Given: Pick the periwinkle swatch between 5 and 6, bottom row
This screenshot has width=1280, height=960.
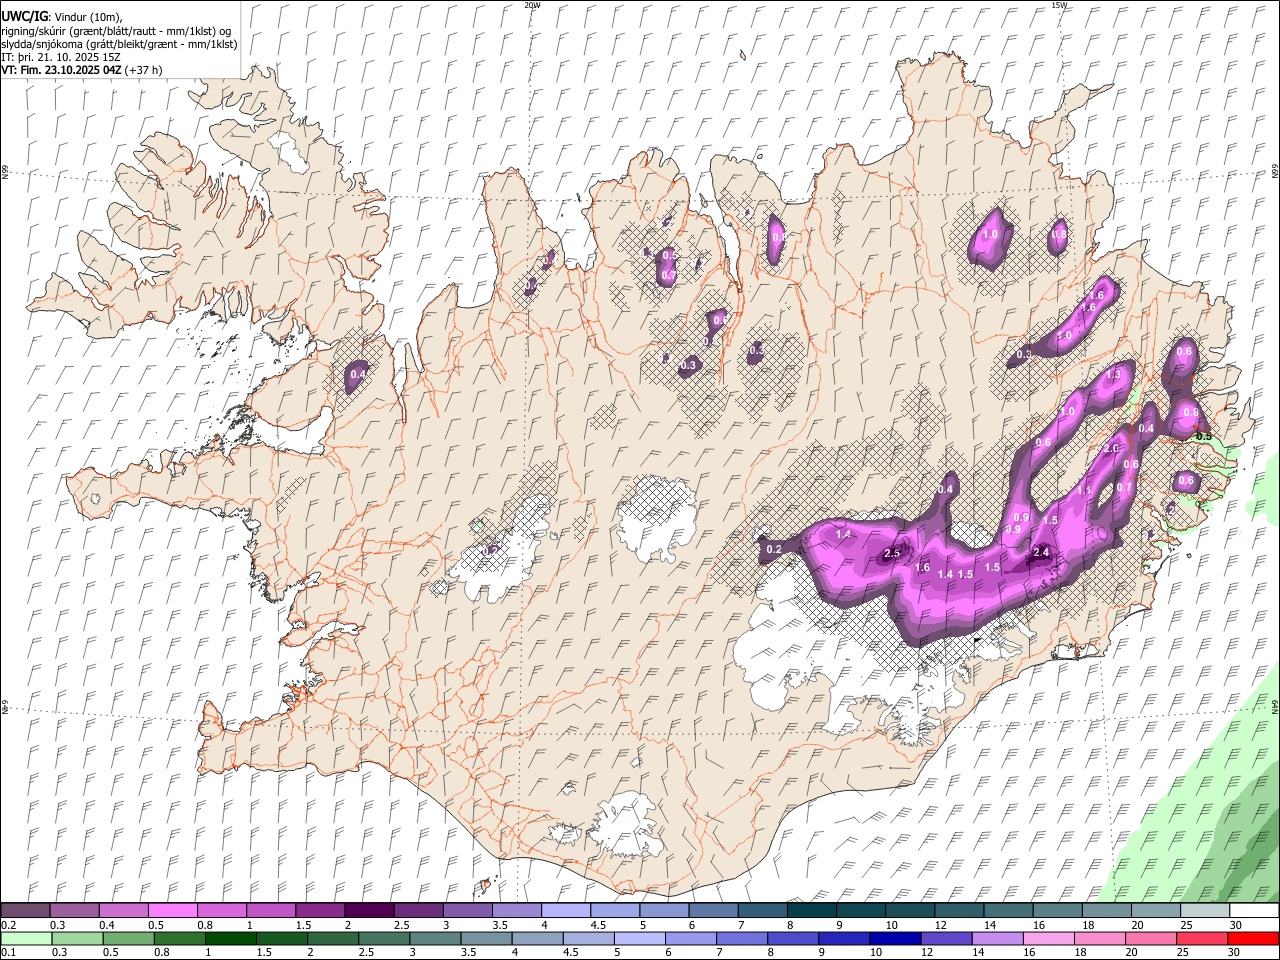Looking at the screenshot, I should pyautogui.click(x=639, y=939).
